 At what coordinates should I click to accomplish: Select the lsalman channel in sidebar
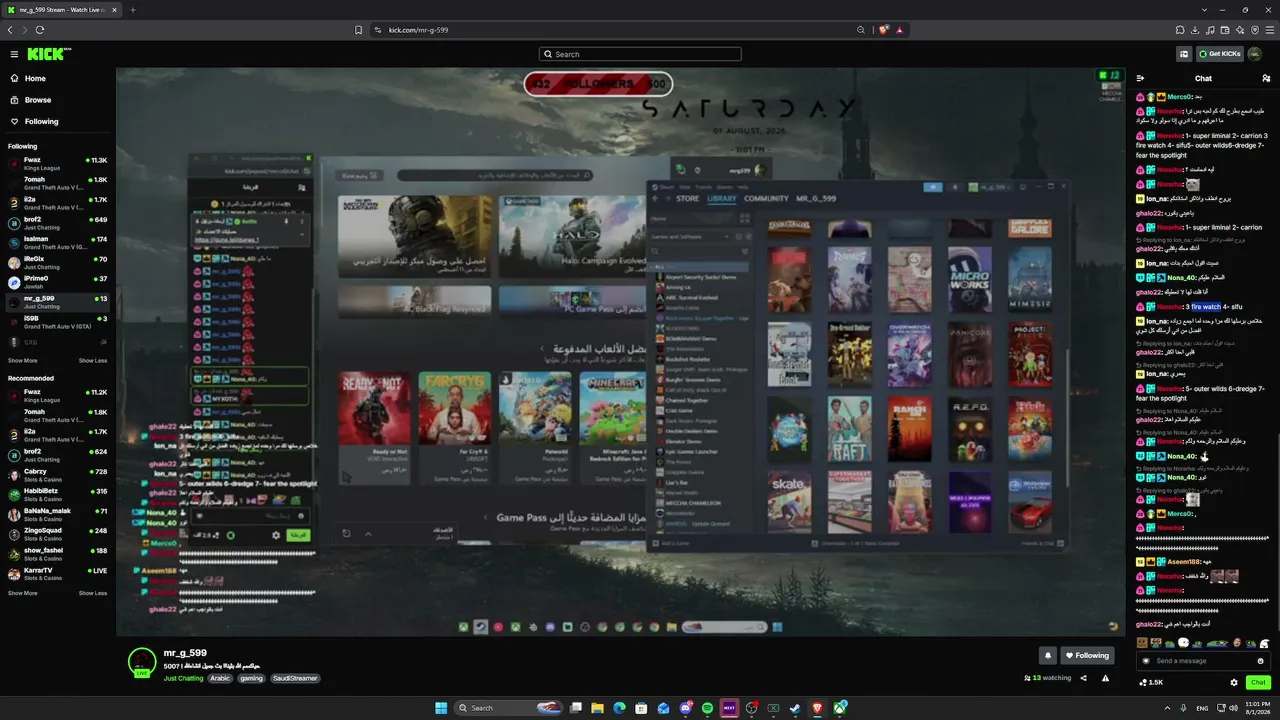[x=58, y=243]
